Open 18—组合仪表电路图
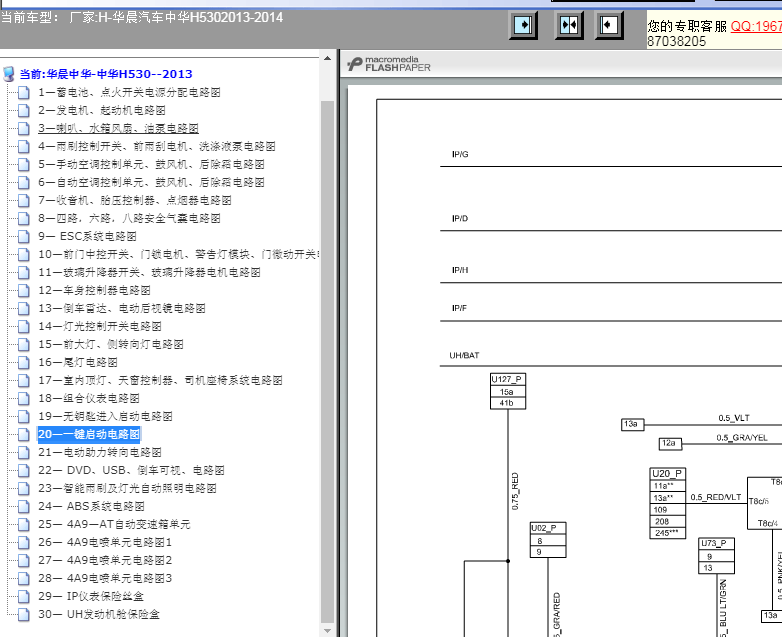This screenshot has height=637, width=782. point(89,398)
